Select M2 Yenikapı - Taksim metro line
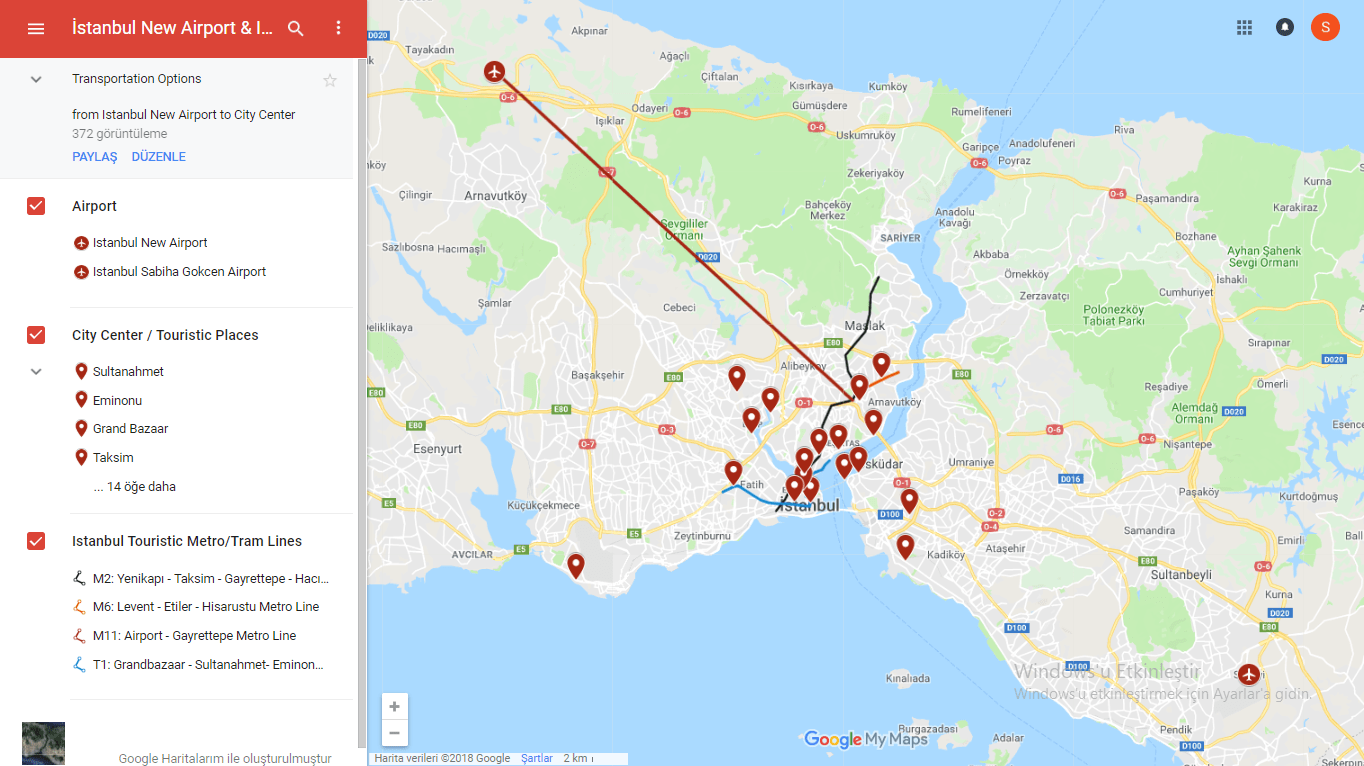 click(x=211, y=579)
